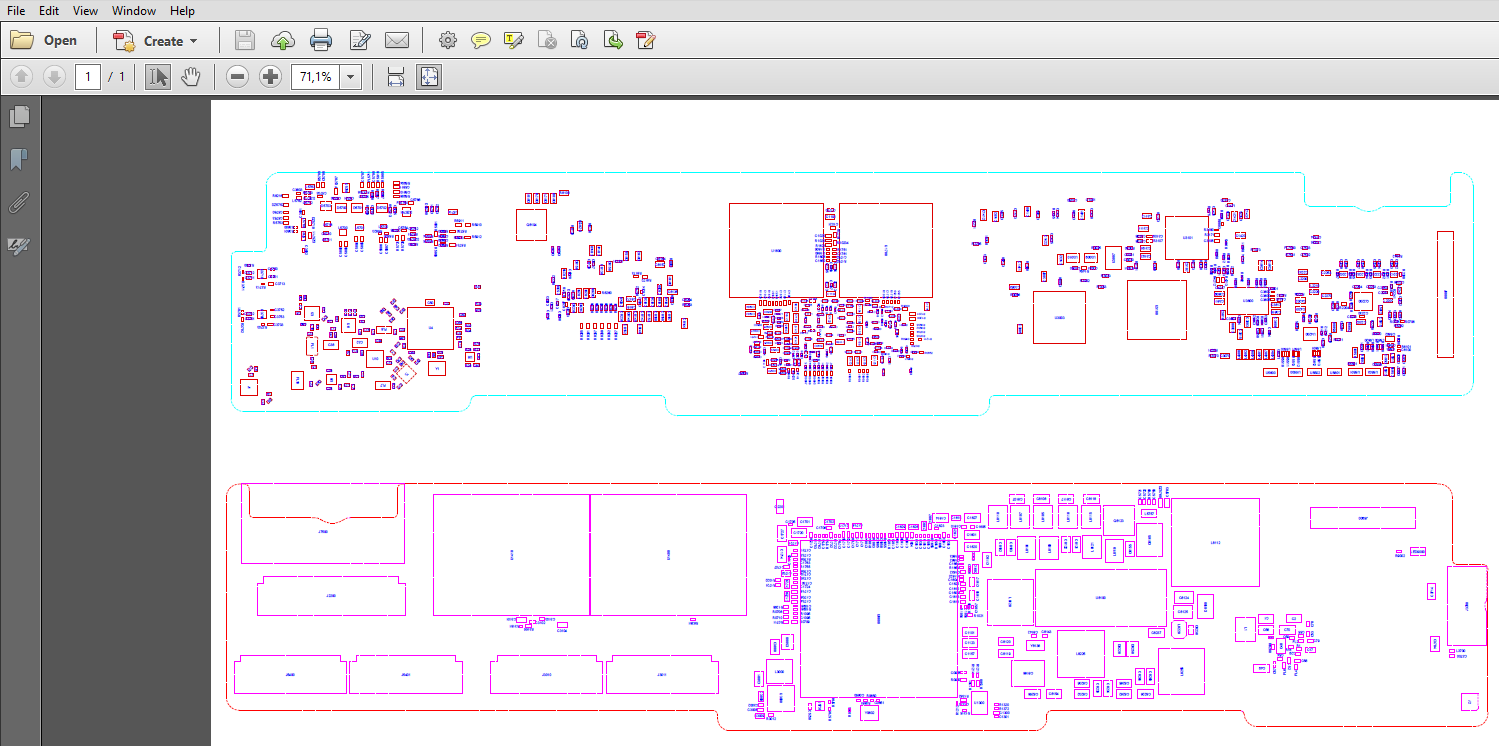Toggle the text Select tool
Screen dimensions: 1499x746
[x=157, y=77]
